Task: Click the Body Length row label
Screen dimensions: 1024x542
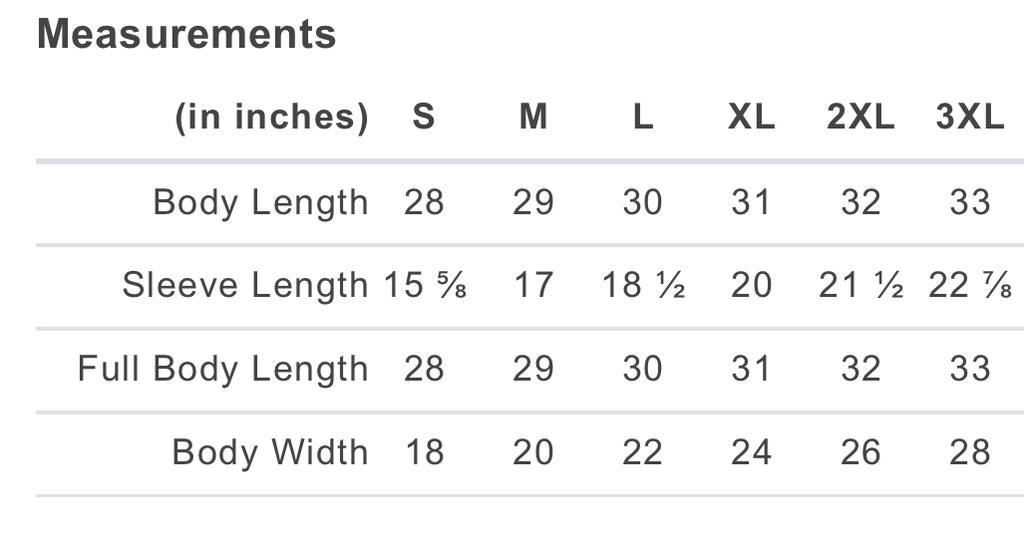Action: tap(261, 202)
